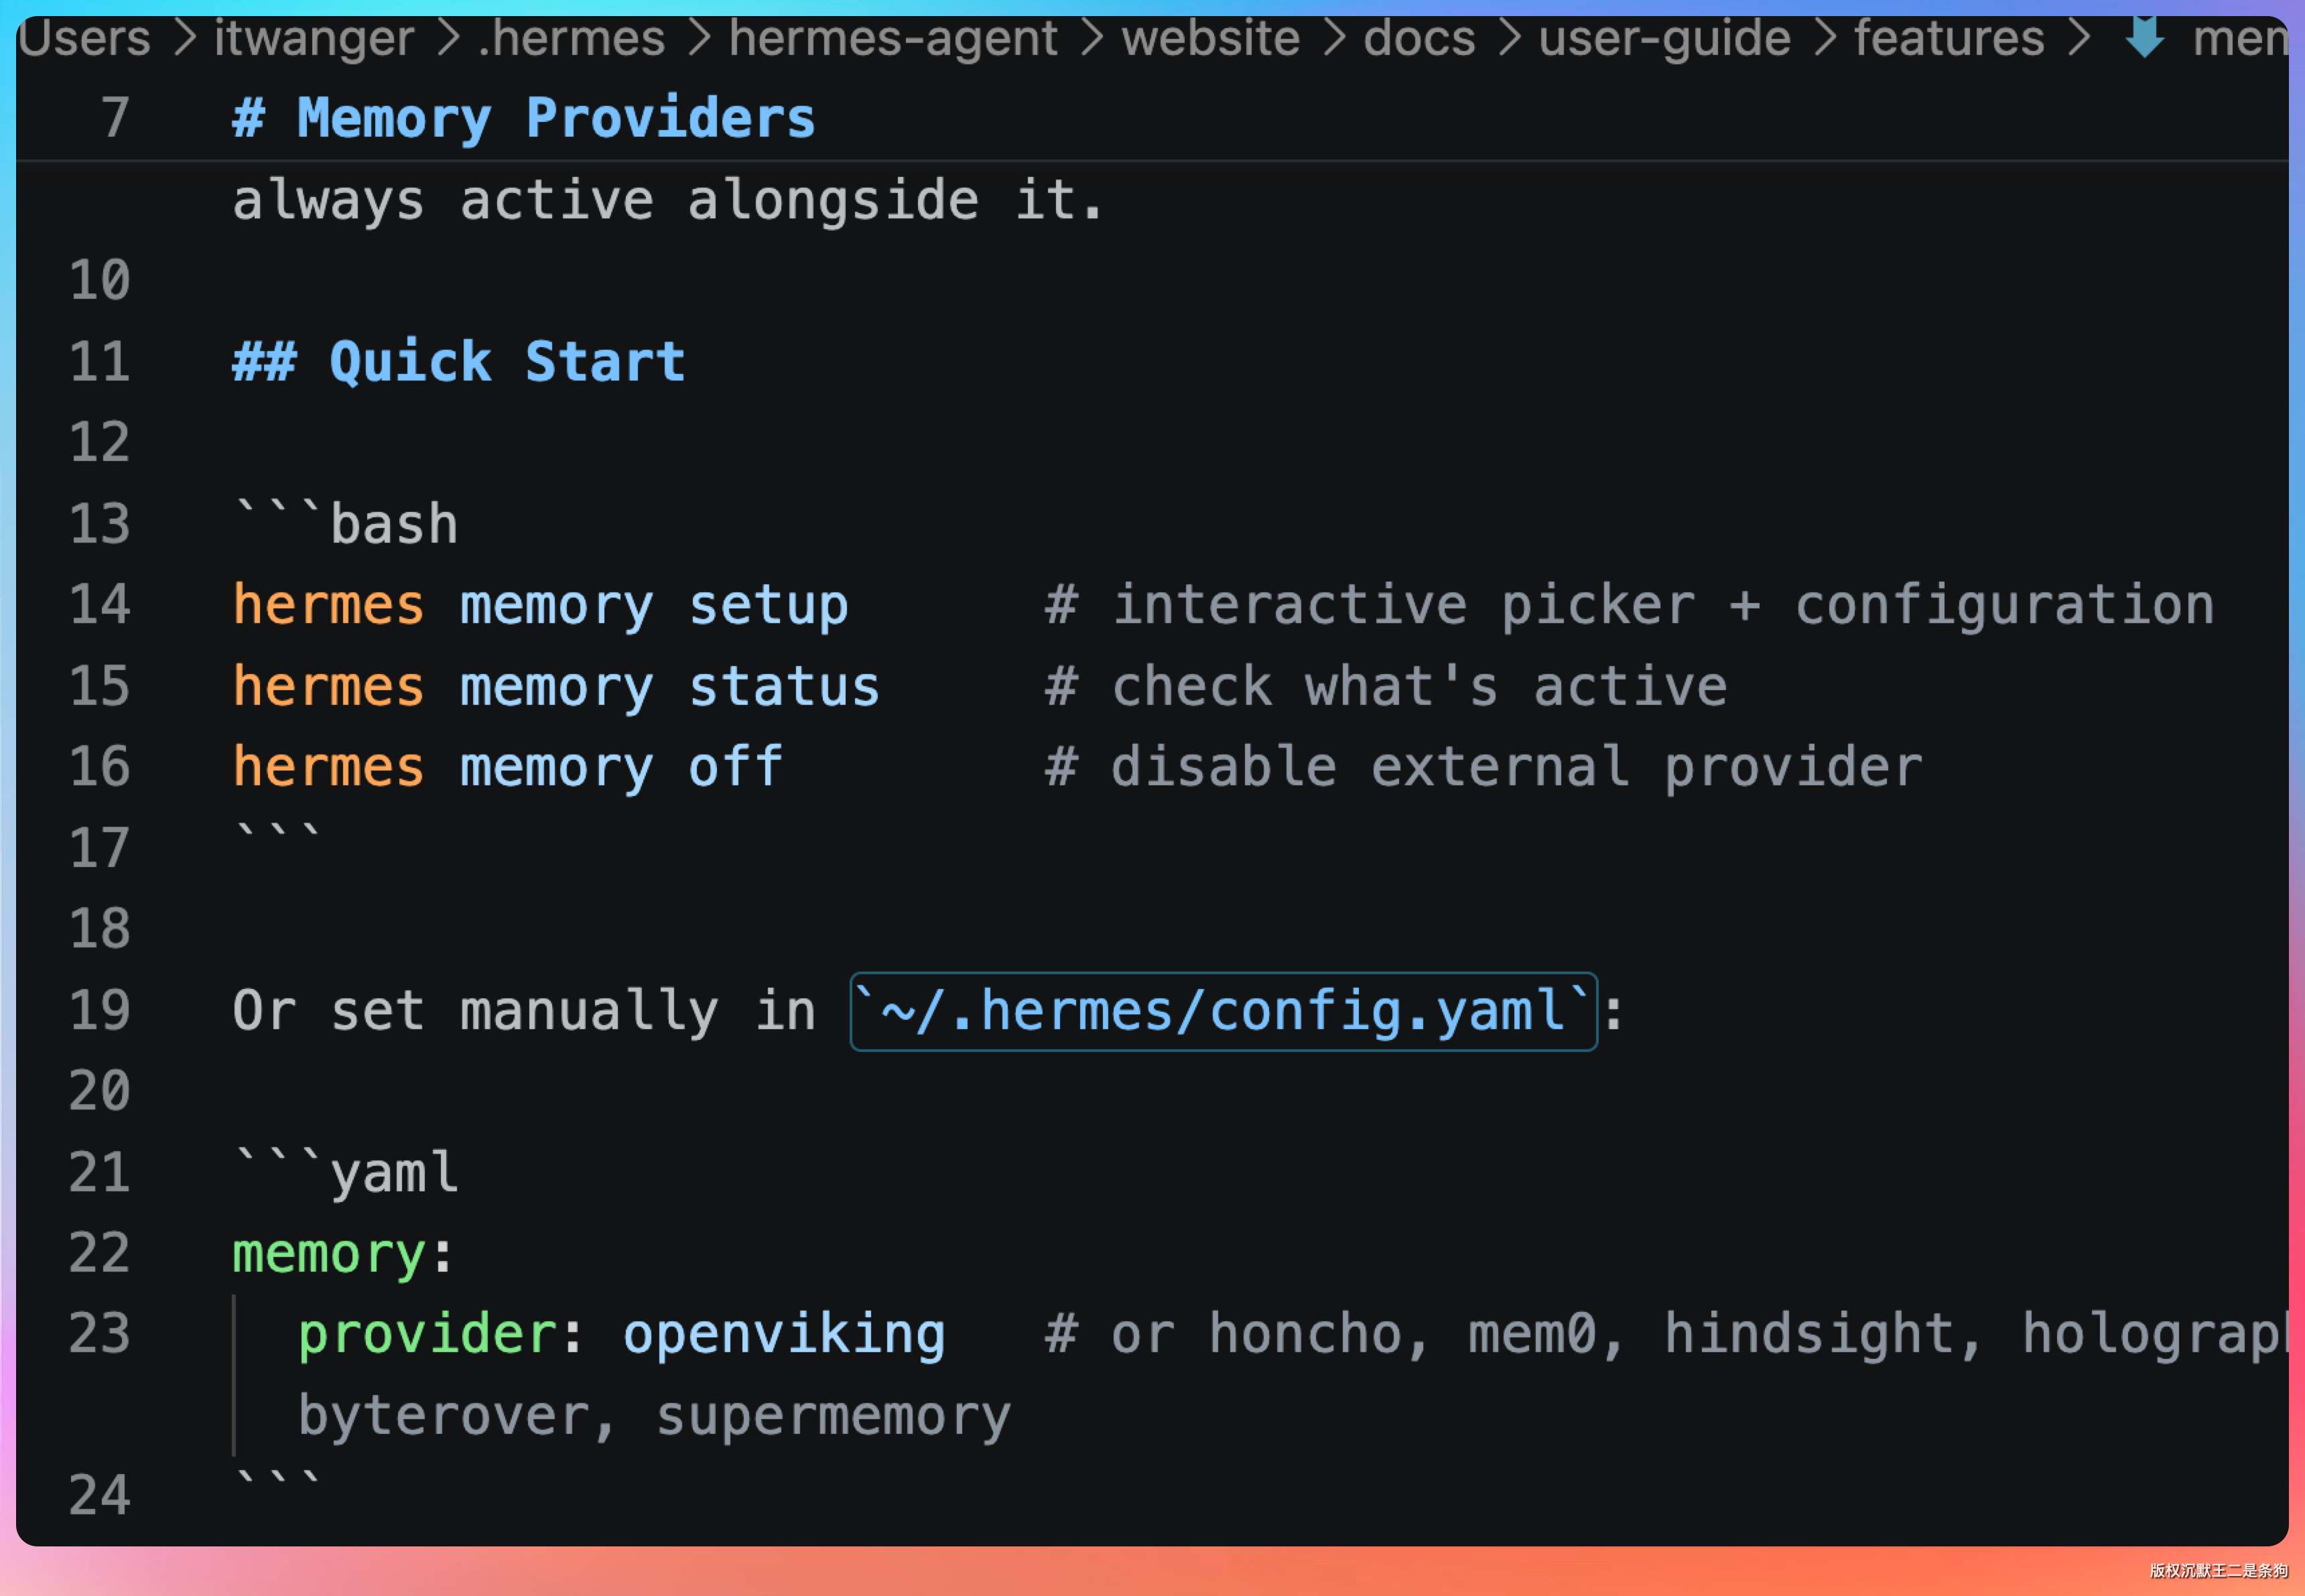Screen dimensions: 2305x1596
Task: Place cursor in hermes memory setup command
Action: pyautogui.click(x=540, y=605)
